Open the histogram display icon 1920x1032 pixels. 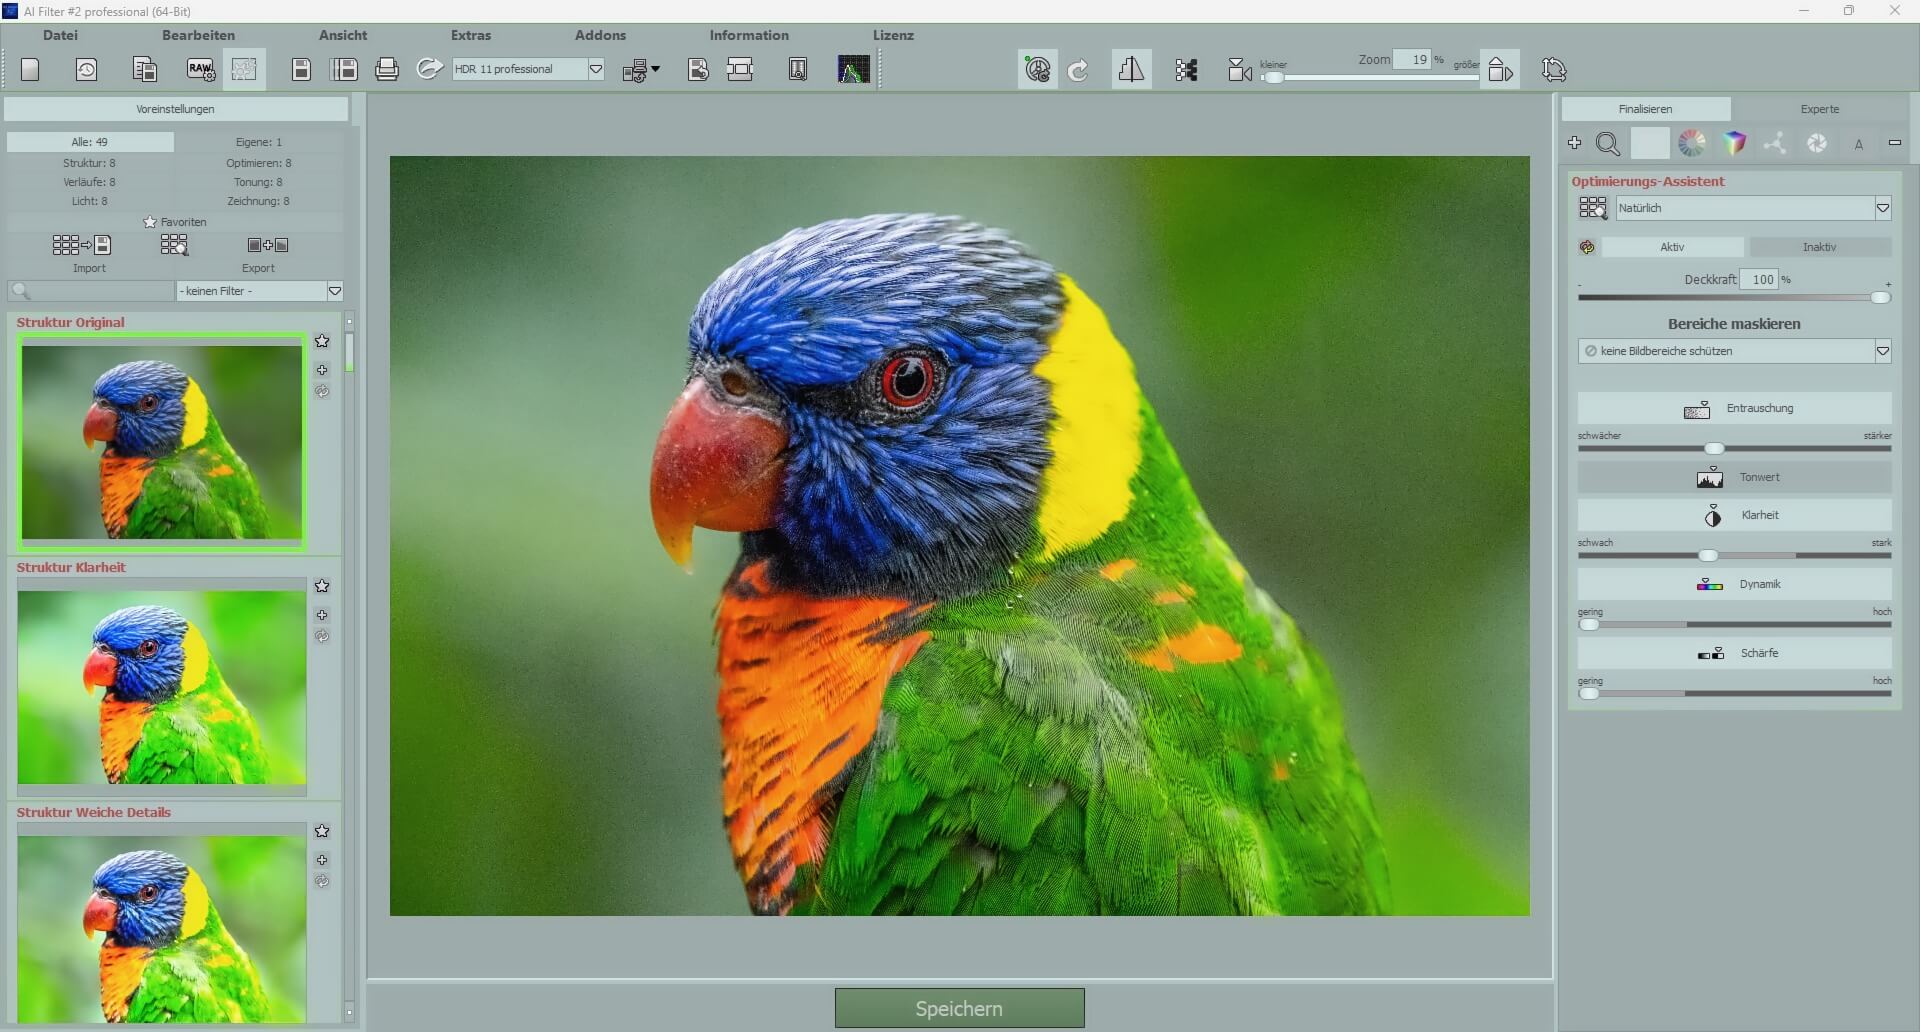tap(852, 68)
